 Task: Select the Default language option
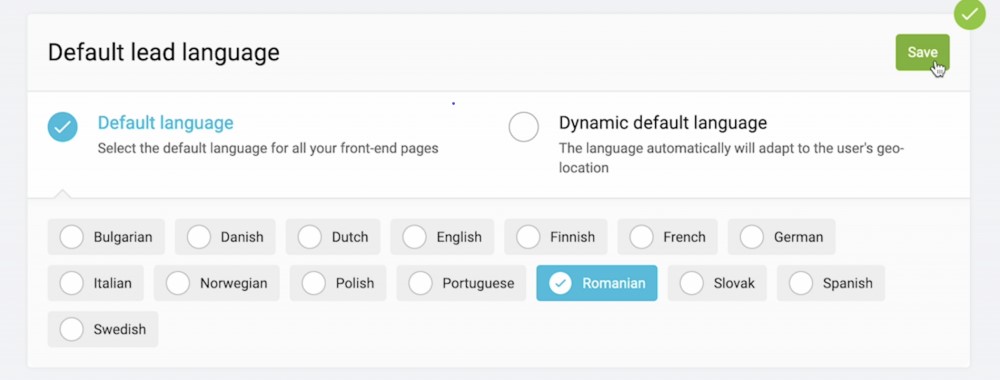[62, 127]
